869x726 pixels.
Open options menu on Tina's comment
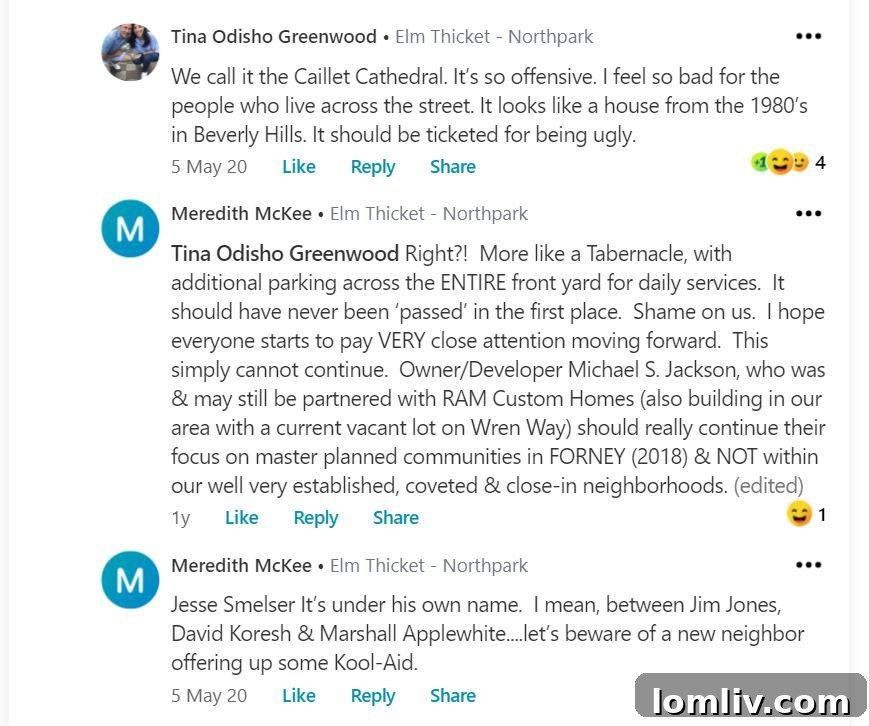tap(808, 37)
